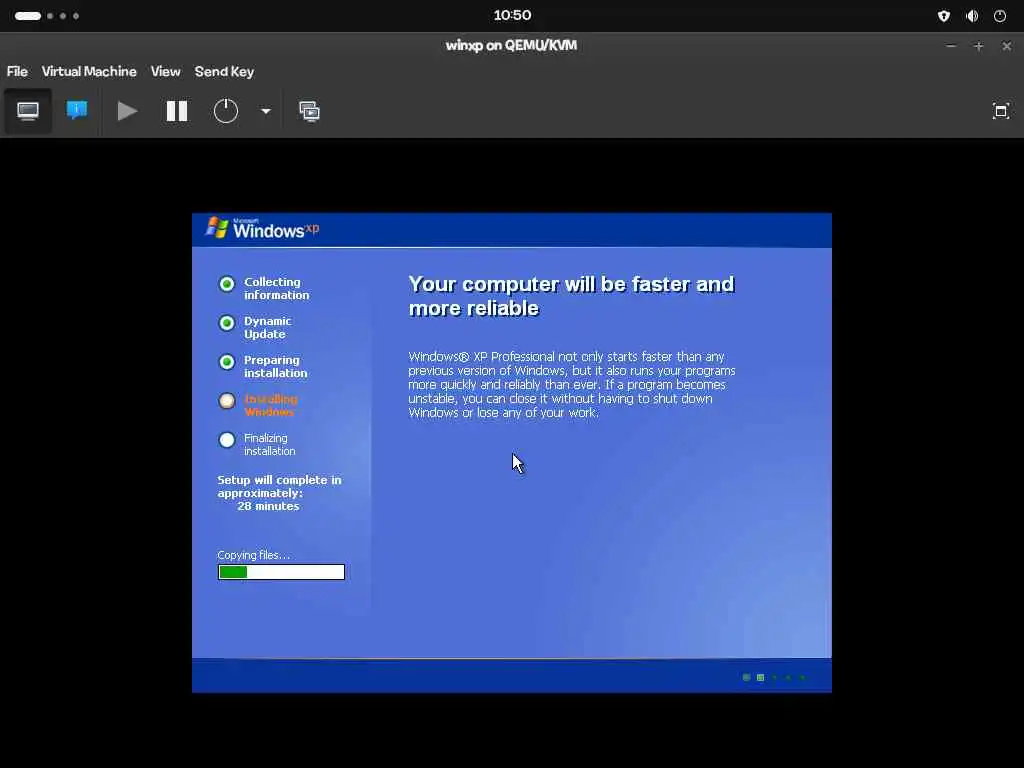
Task: Minimize the winxp viewer window
Action: (x=951, y=46)
